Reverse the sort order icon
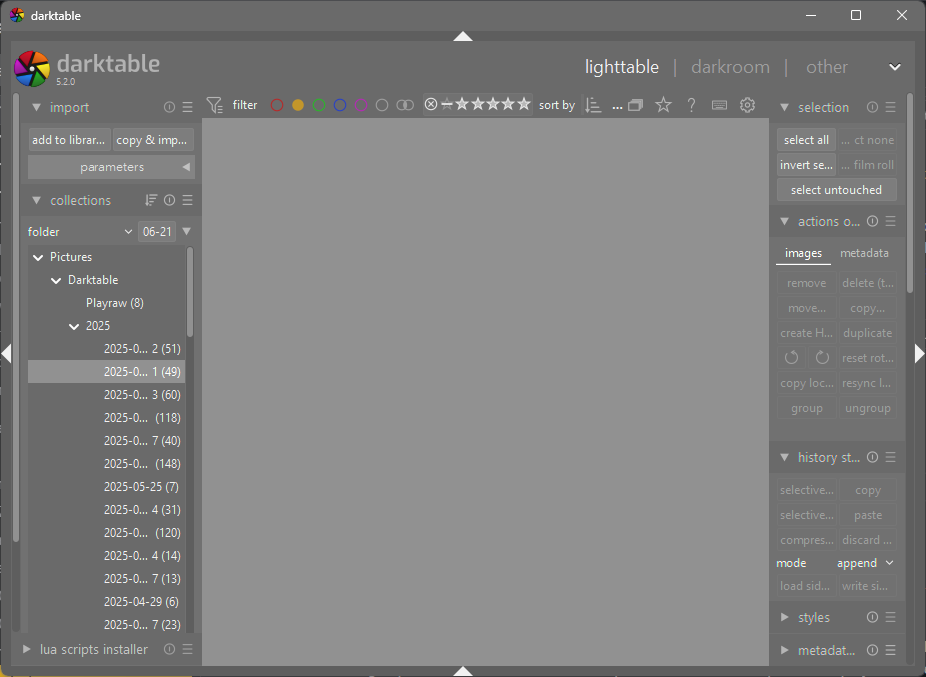Viewport: 926px width, 677px height. [592, 105]
